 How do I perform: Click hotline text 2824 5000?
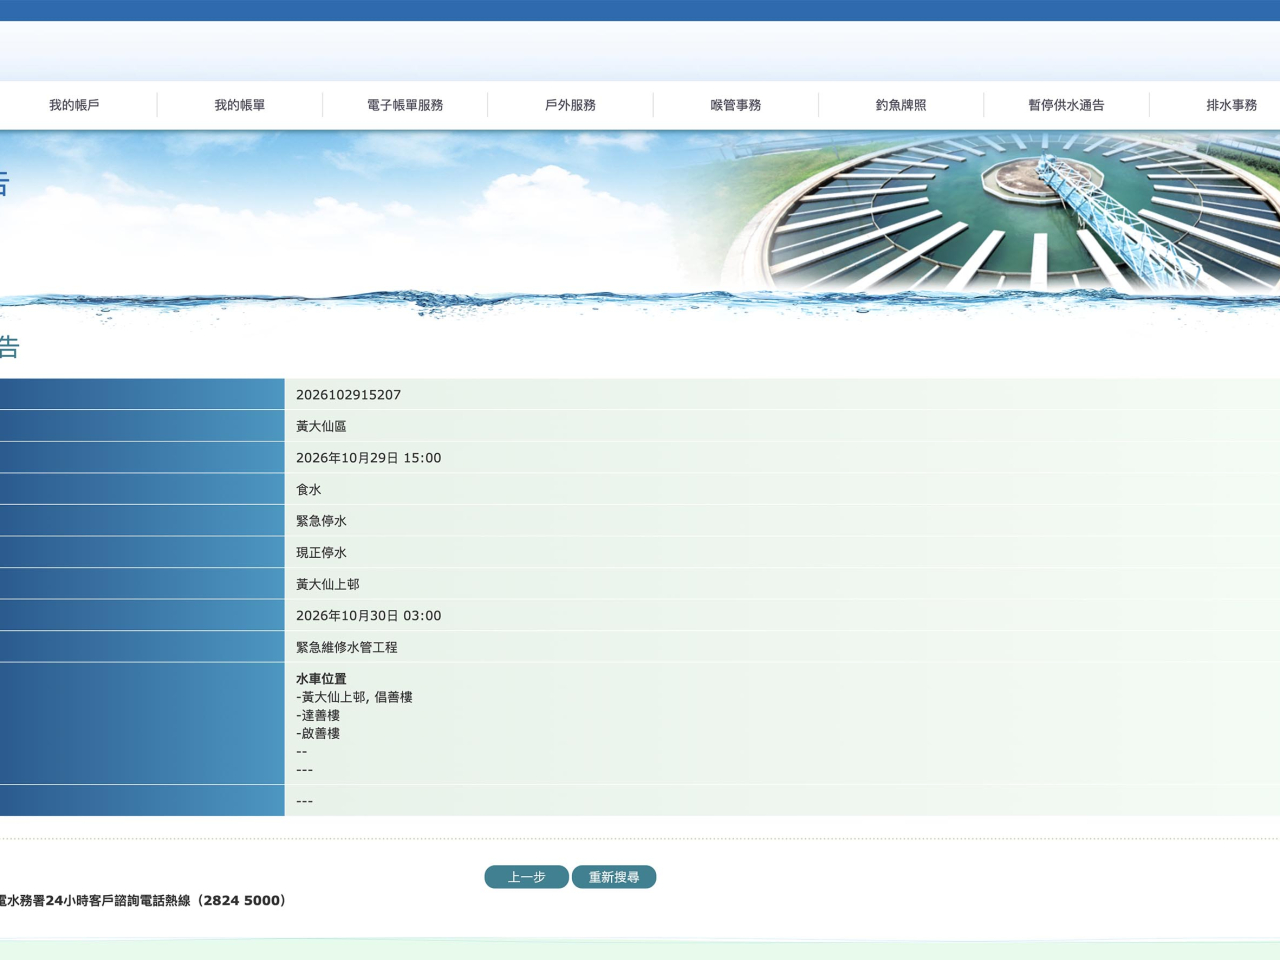pos(242,901)
